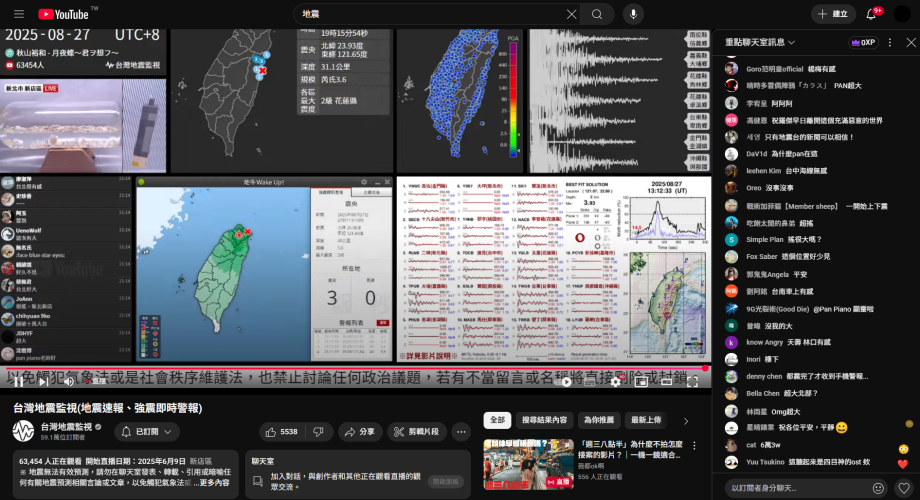
Task: Click the video title 台灣地震監視(地震速報、強震即時警報)
Action: (108, 408)
